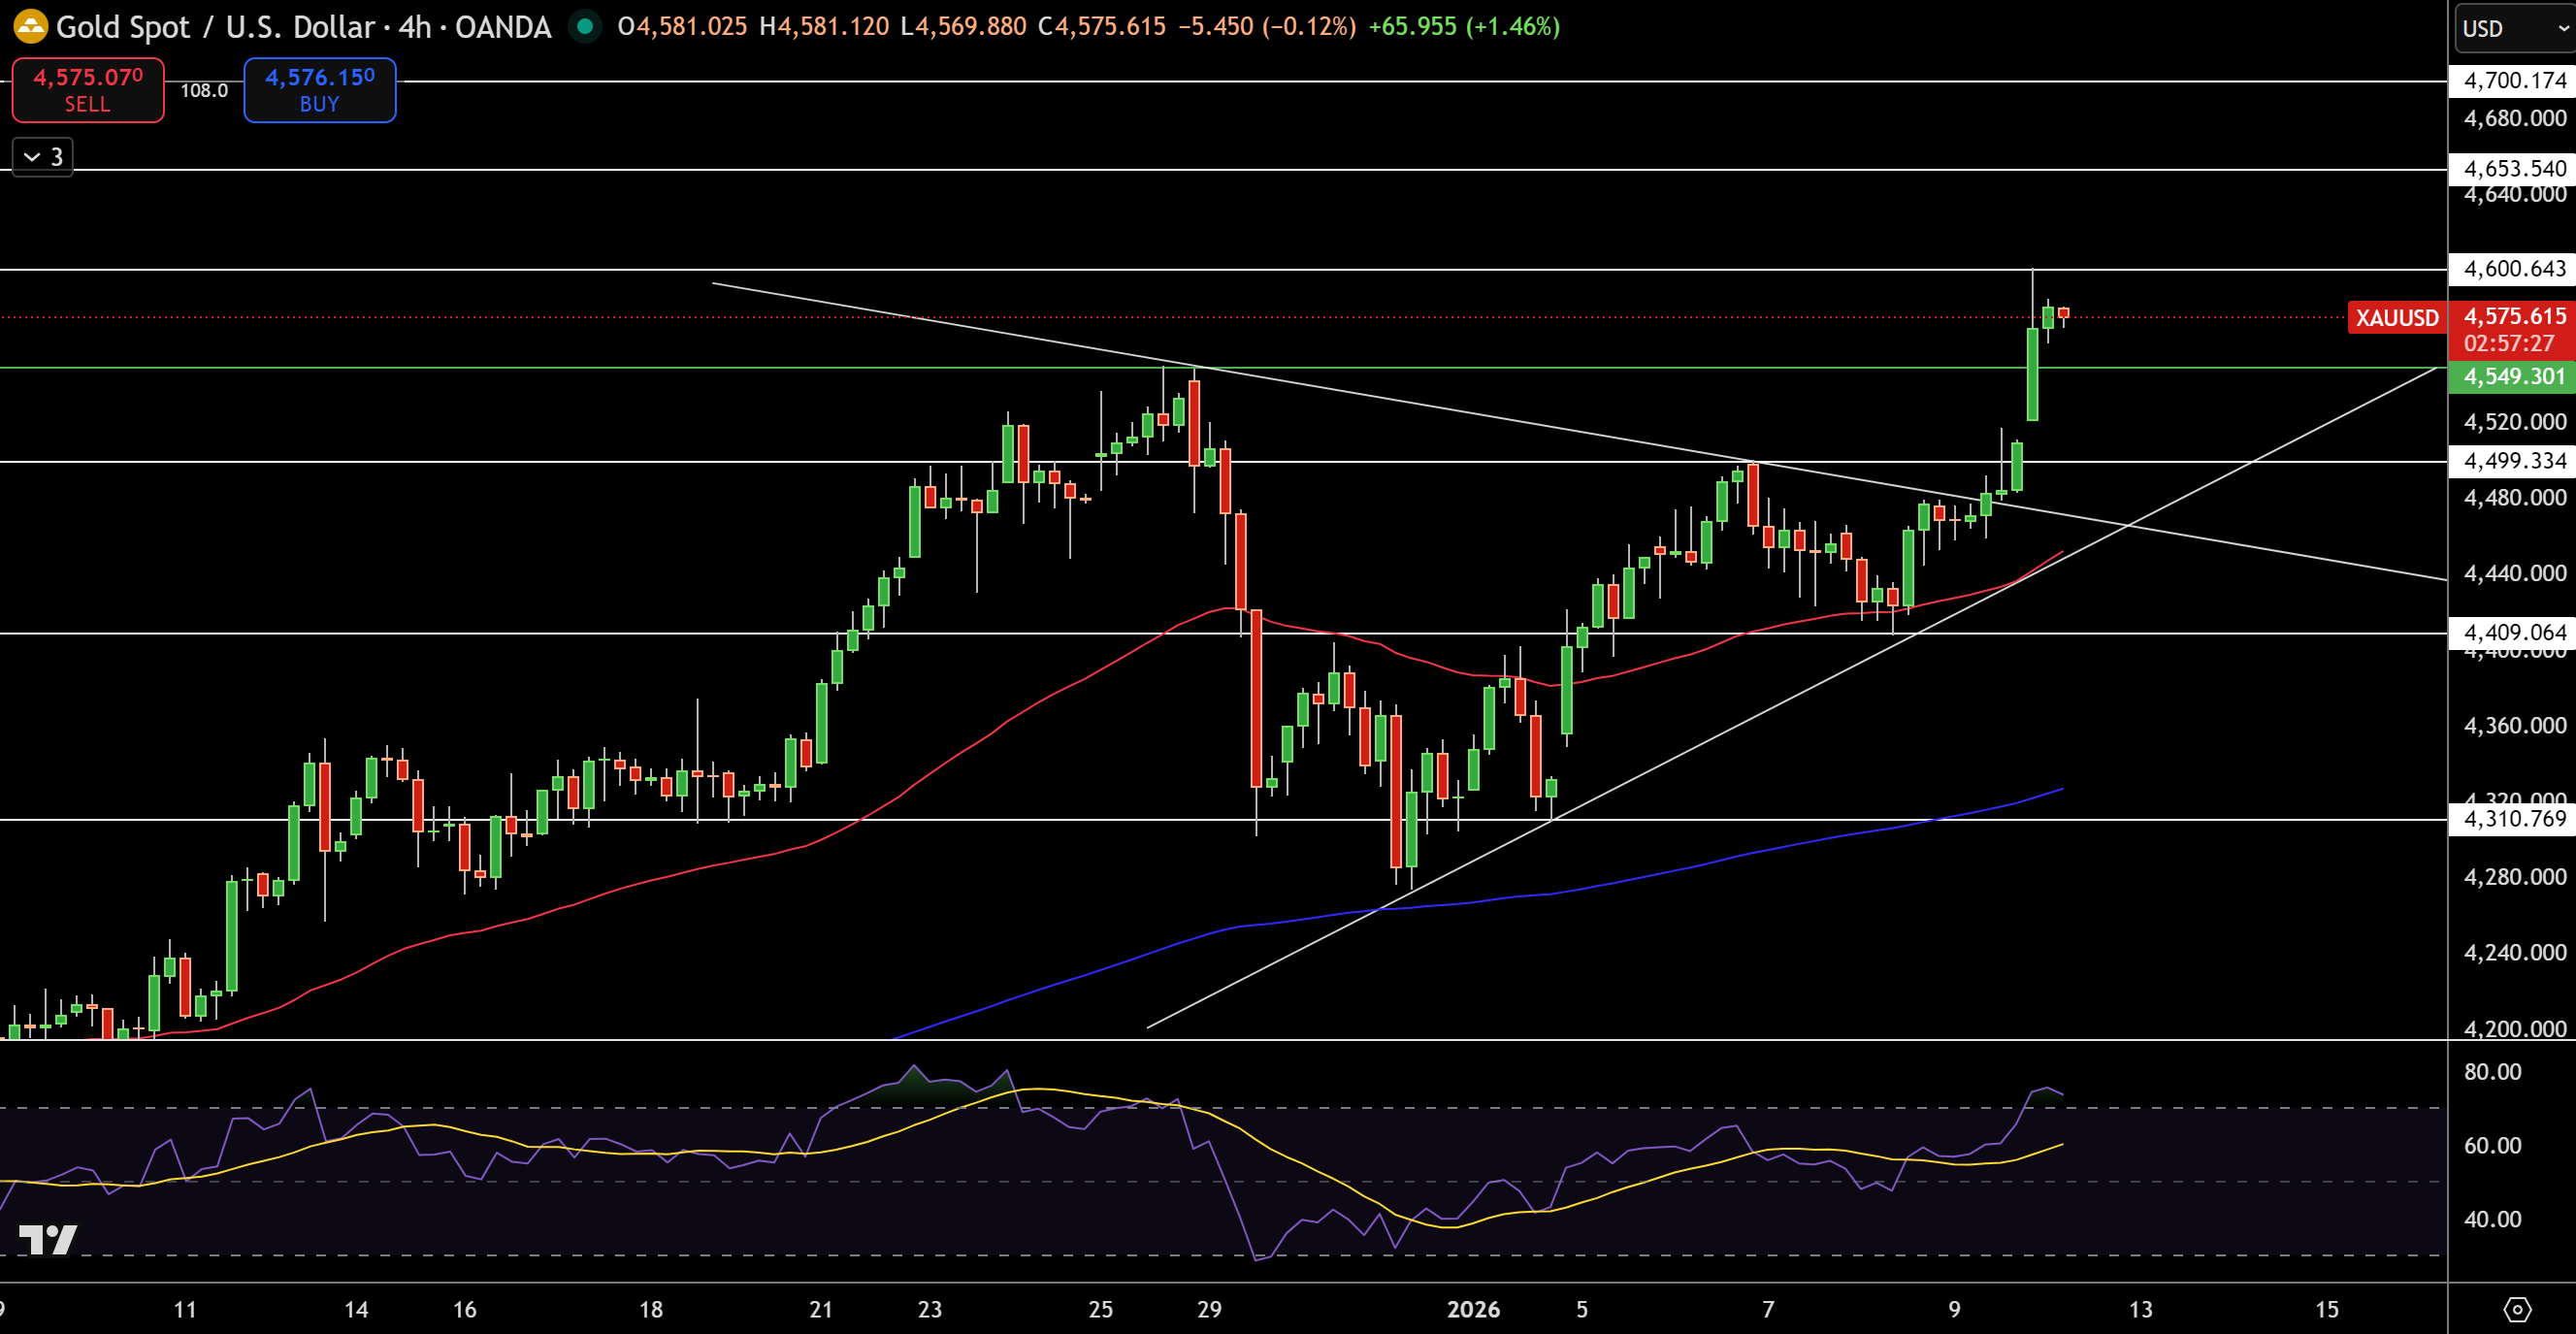Image resolution: width=2576 pixels, height=1334 pixels.
Task: Click the 108.0 spread value
Action: [204, 90]
